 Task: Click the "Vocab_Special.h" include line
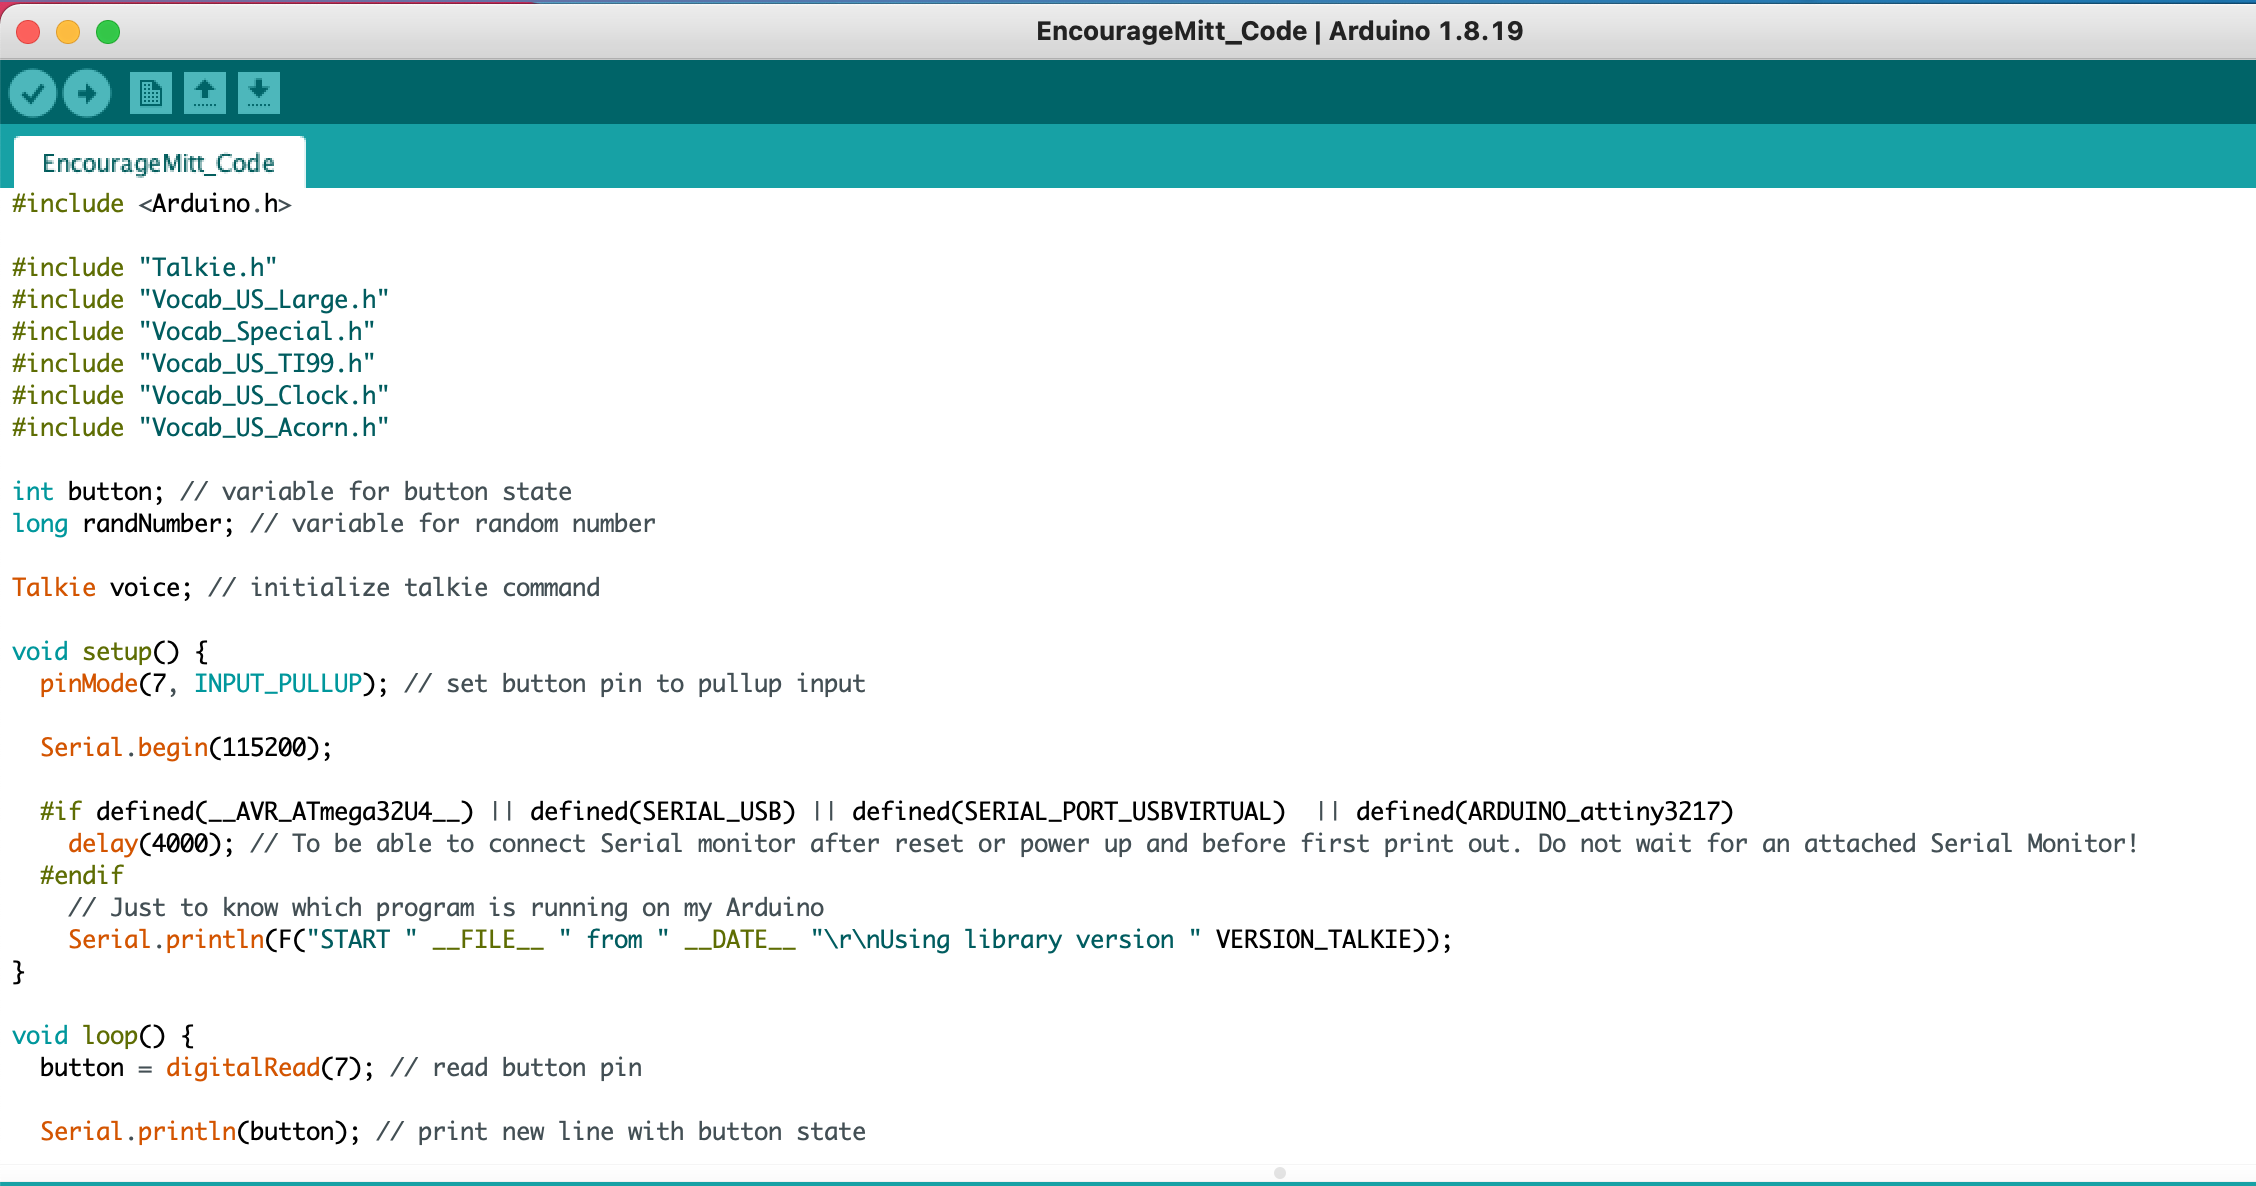[x=194, y=332]
